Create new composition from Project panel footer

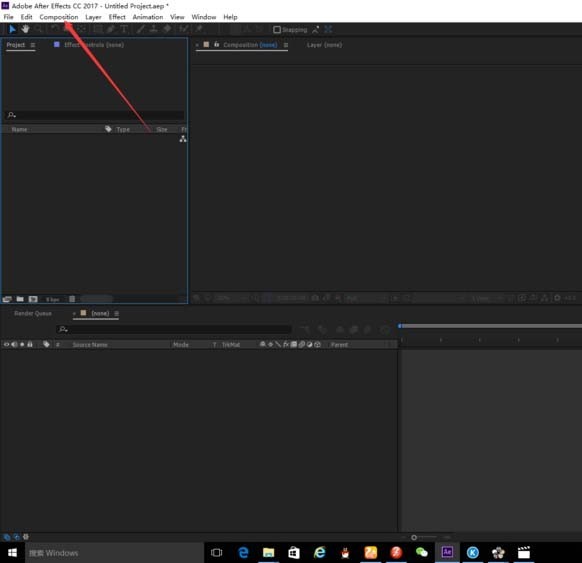pos(33,299)
